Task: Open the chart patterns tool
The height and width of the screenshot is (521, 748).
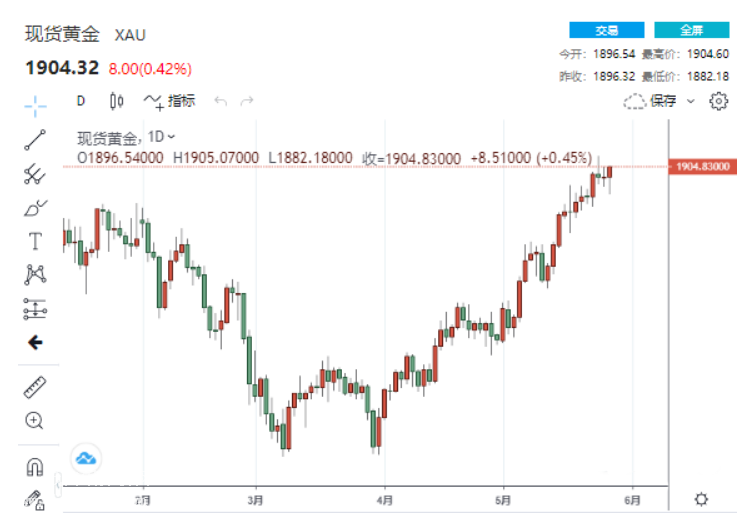Action: tap(35, 274)
